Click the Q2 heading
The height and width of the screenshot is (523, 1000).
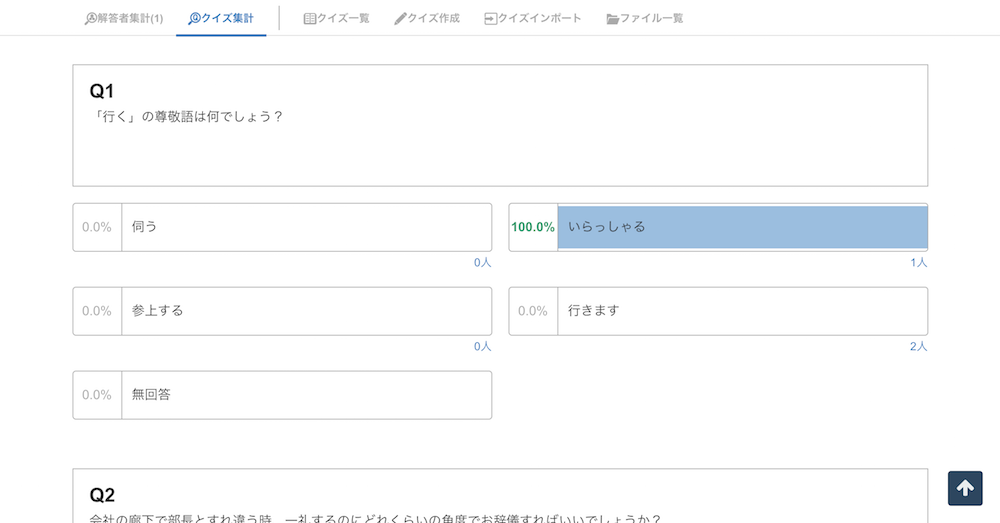[x=102, y=495]
